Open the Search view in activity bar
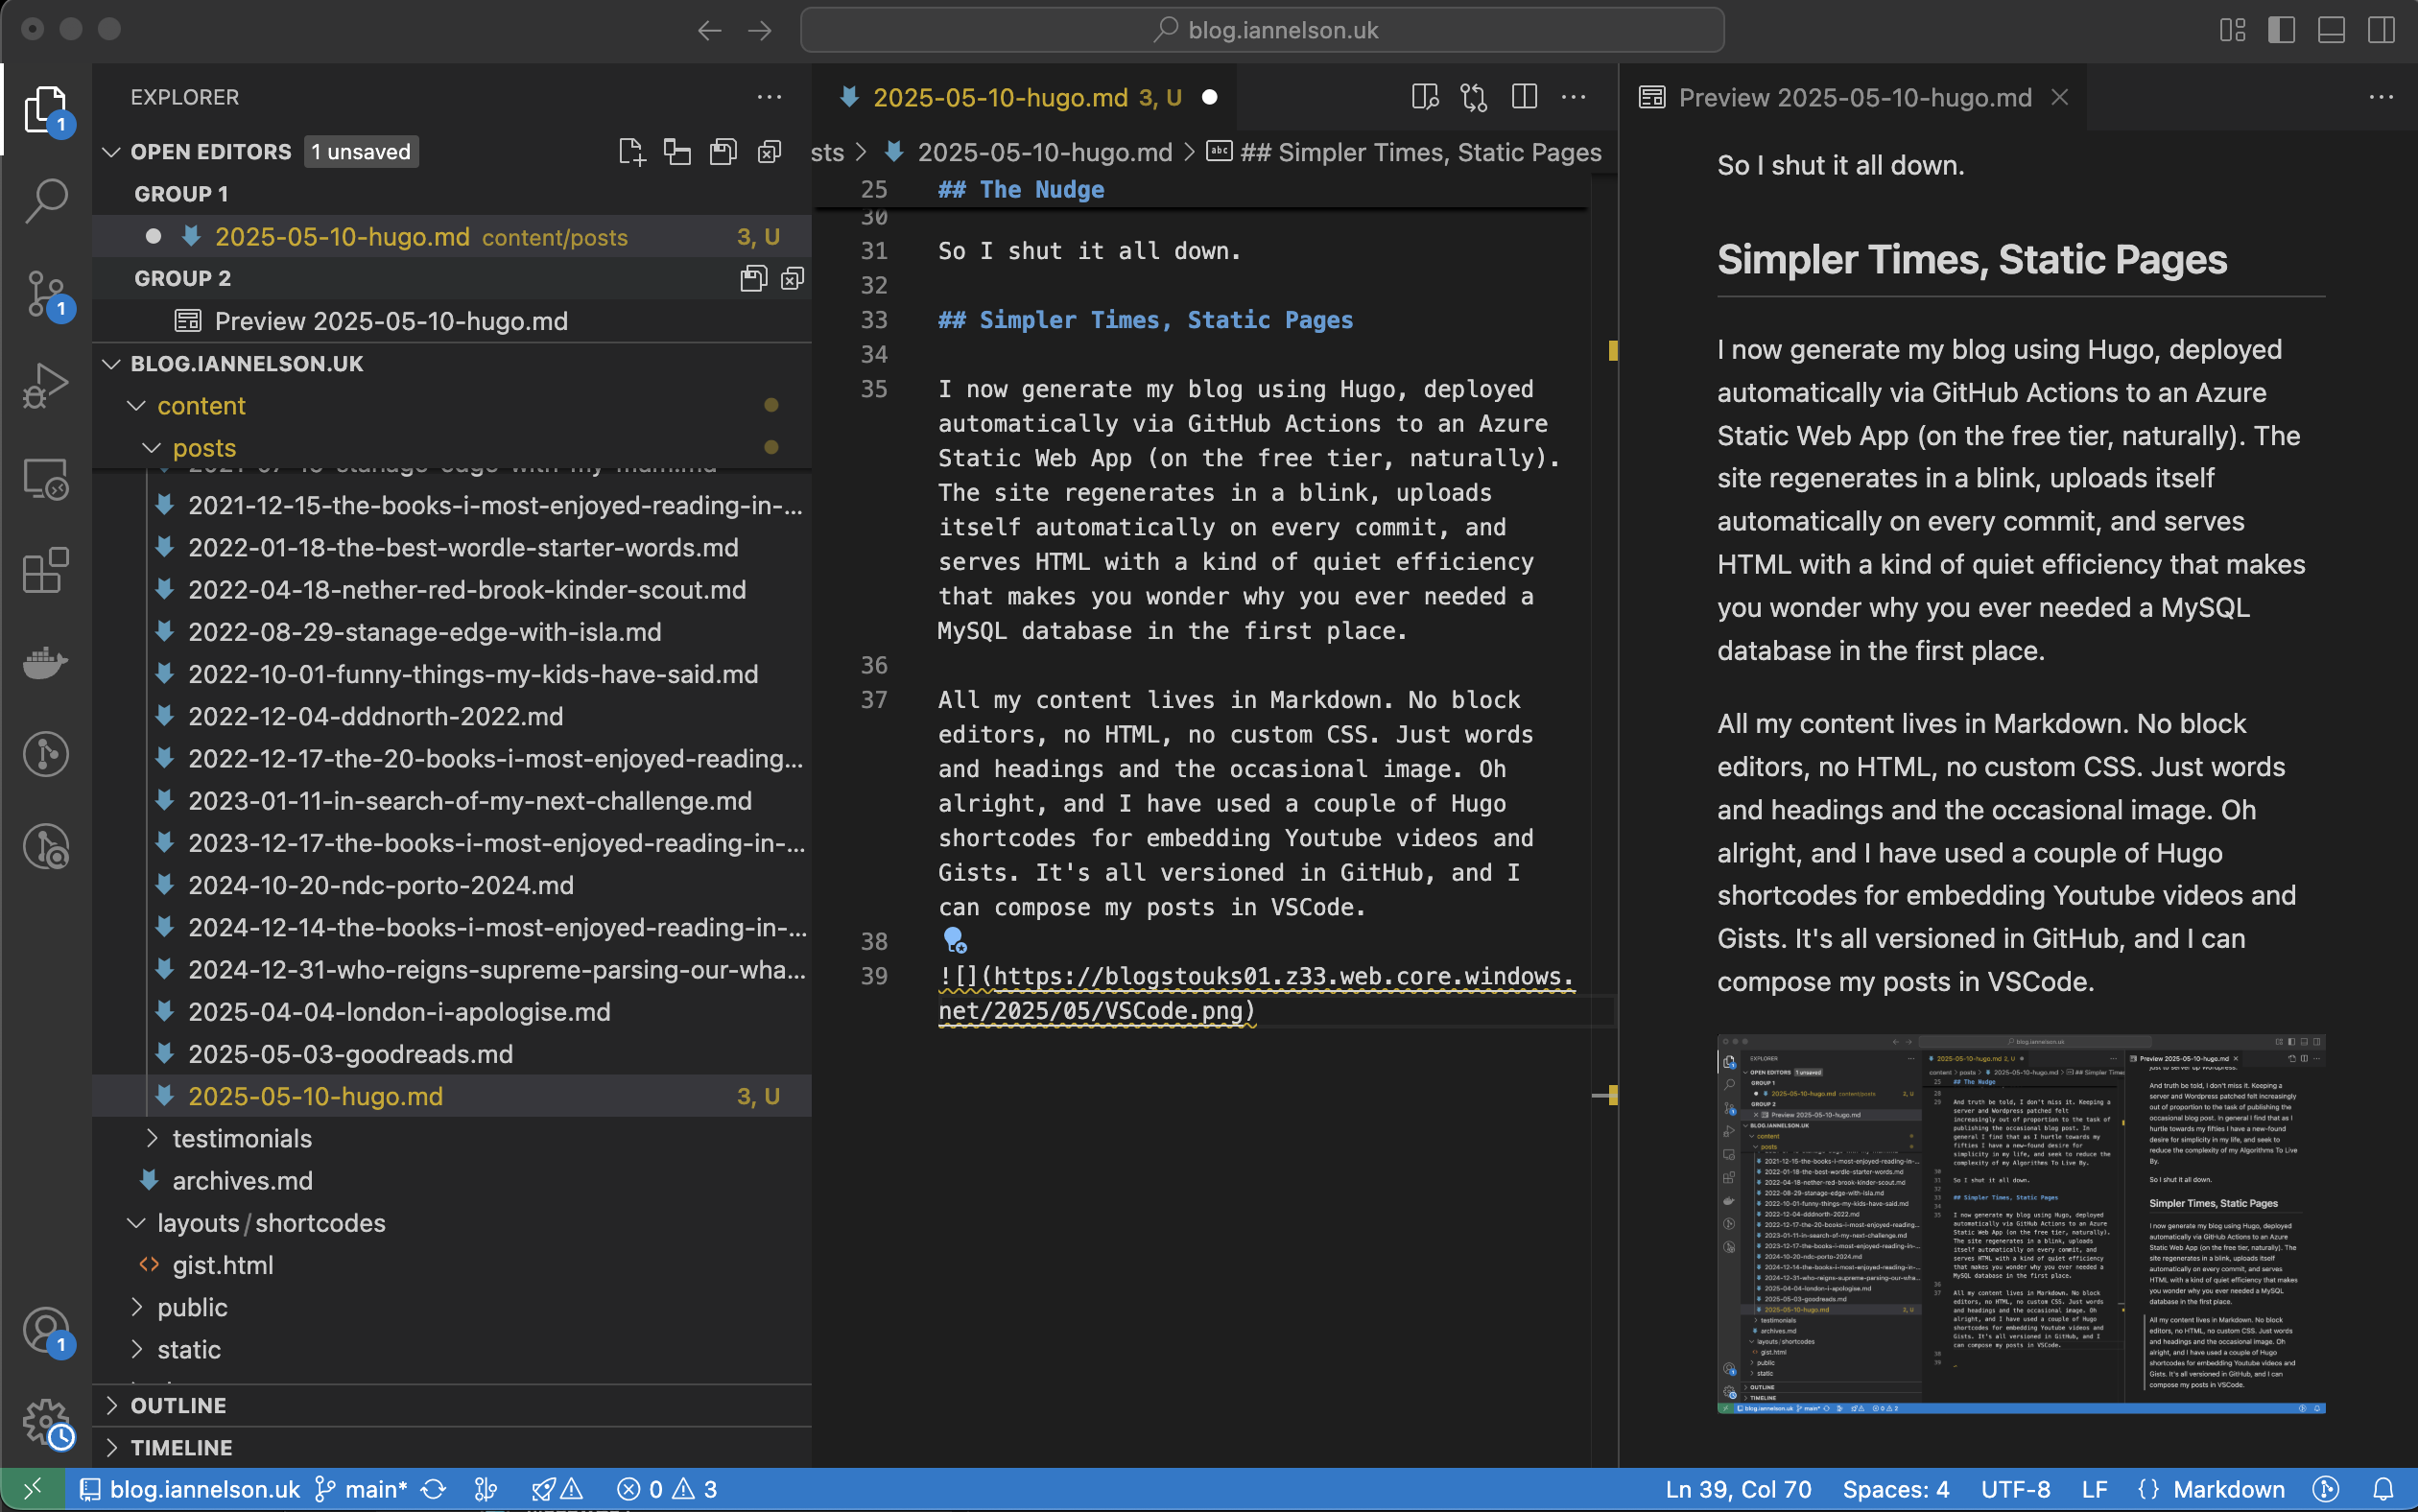Screen dimensions: 2418x1512 tap(46, 199)
